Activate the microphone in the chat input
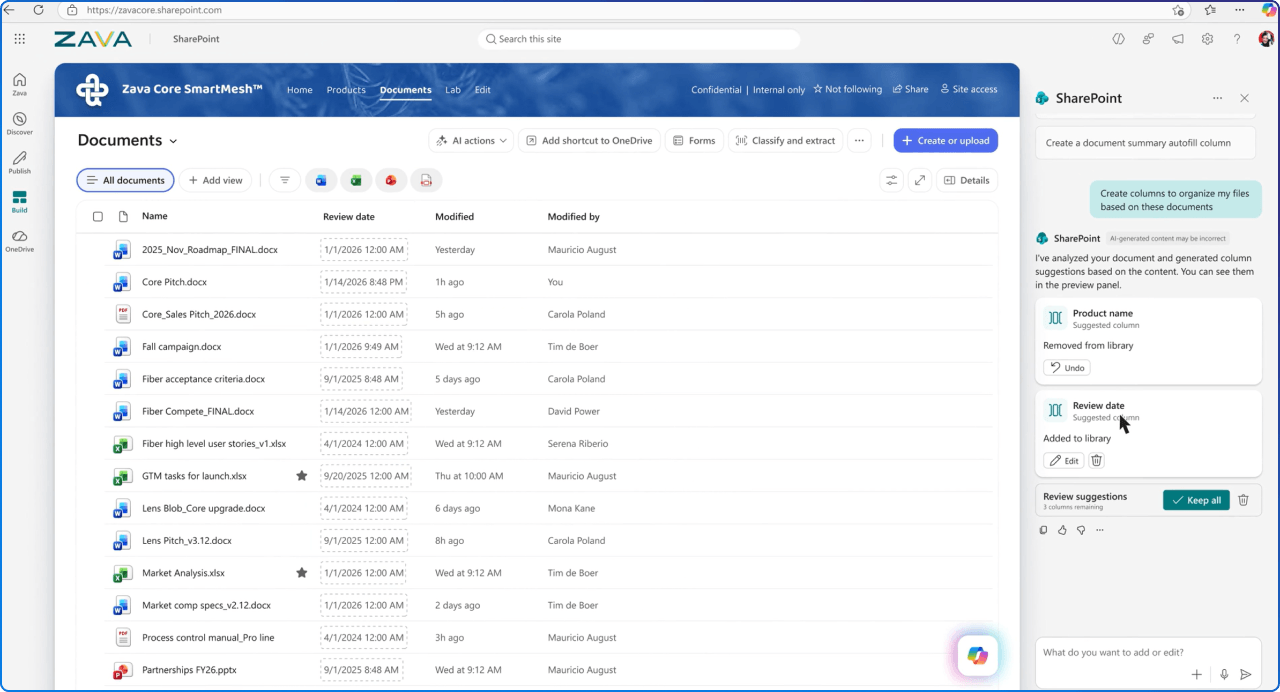The height and width of the screenshot is (692, 1280). [1222, 674]
